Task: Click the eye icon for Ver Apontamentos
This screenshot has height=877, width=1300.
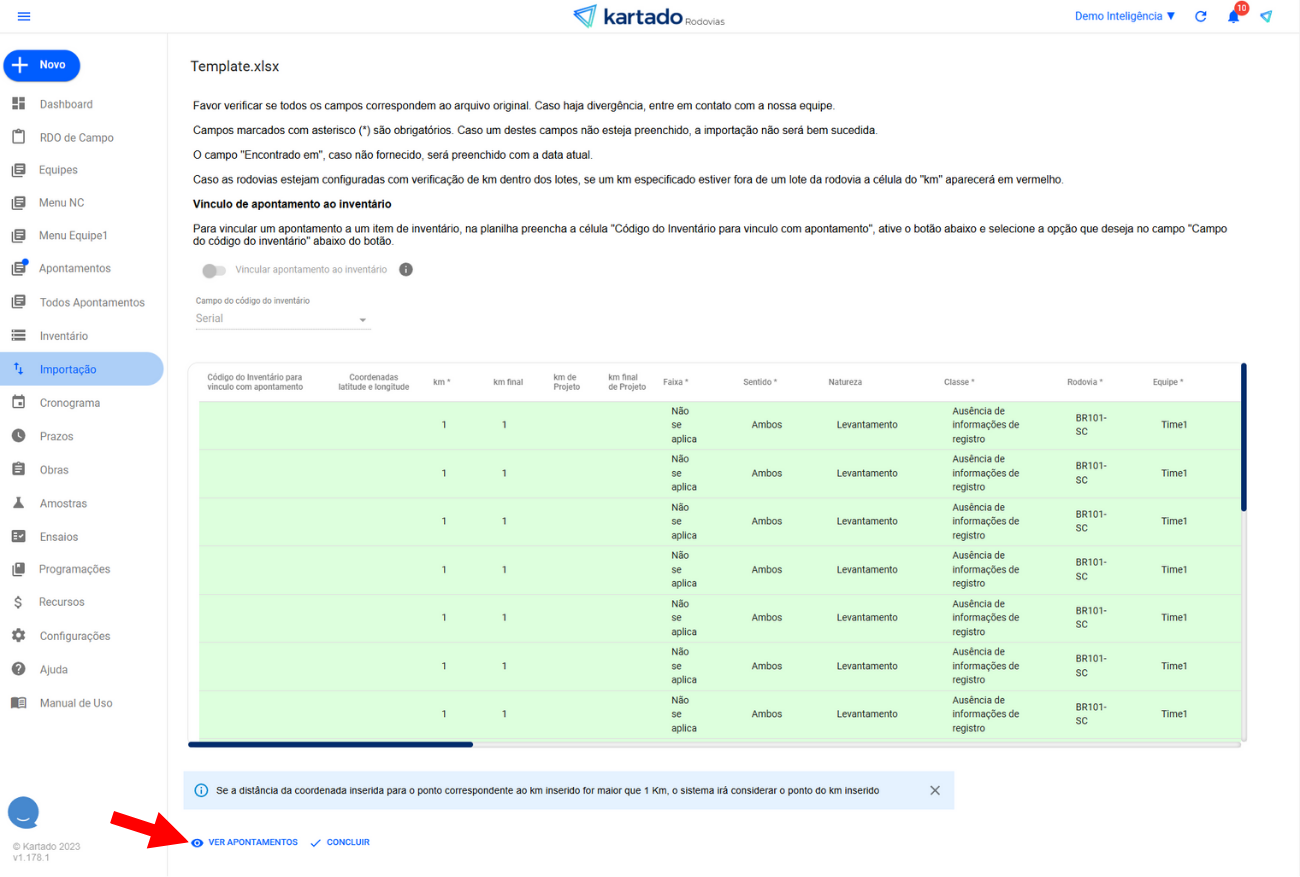Action: pyautogui.click(x=197, y=843)
